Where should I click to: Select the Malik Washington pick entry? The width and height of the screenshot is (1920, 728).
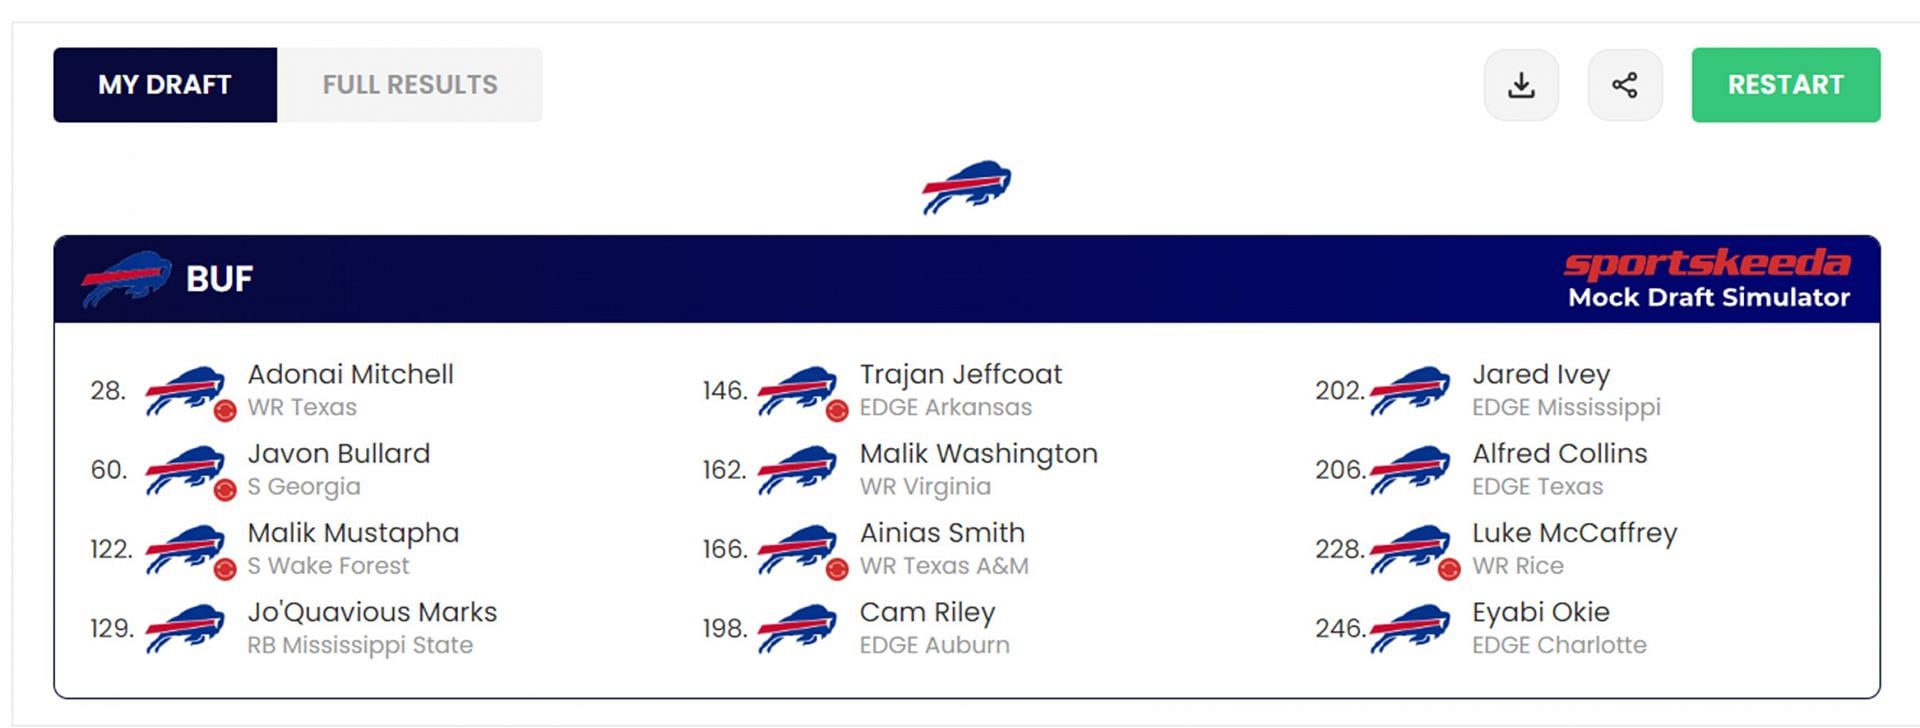pos(978,454)
